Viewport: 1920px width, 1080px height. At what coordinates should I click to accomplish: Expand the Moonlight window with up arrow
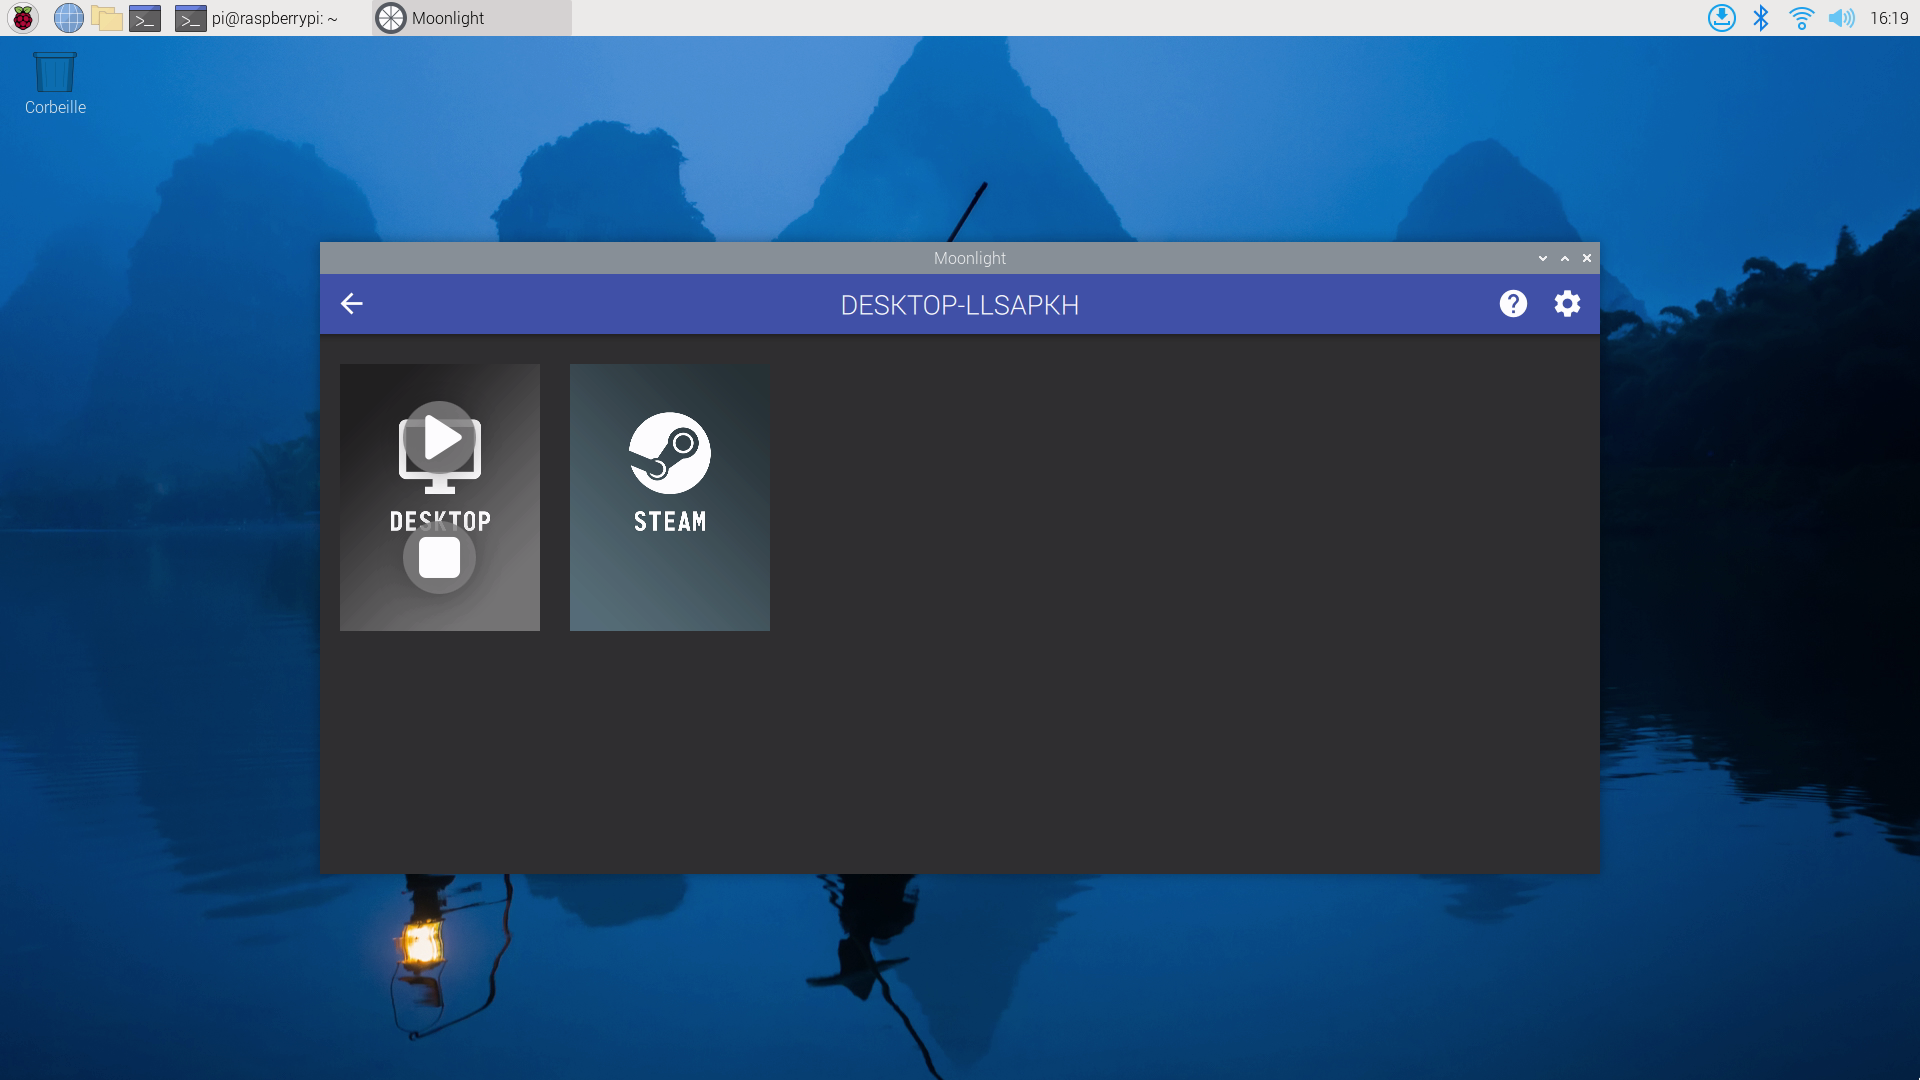tap(1564, 258)
